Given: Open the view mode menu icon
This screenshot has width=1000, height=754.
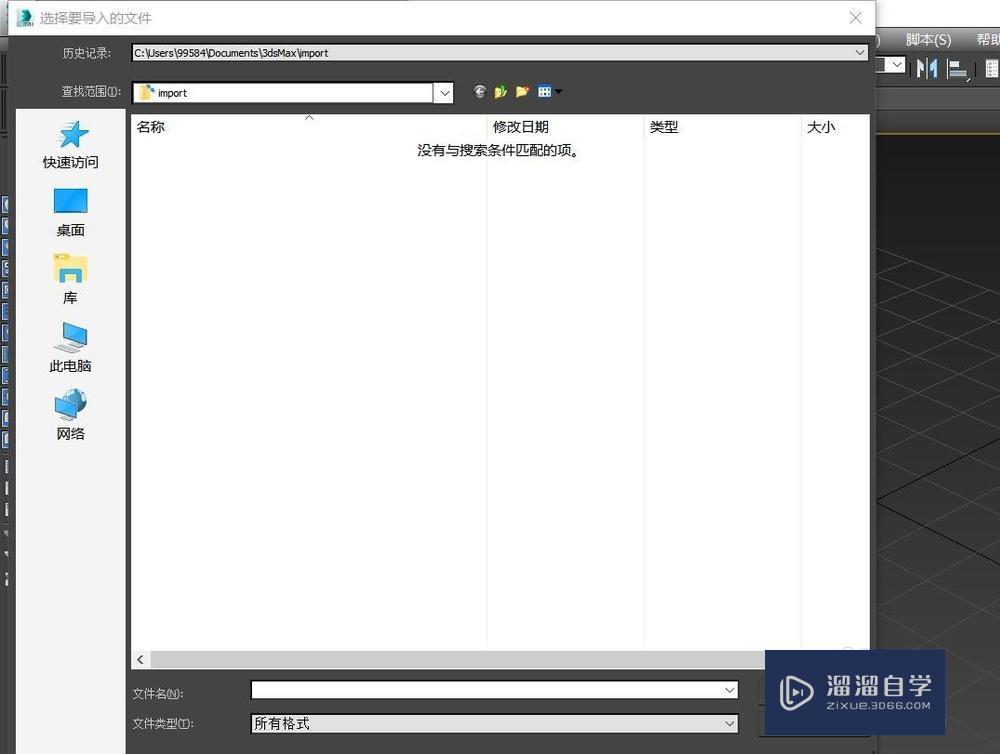Looking at the screenshot, I should pyautogui.click(x=546, y=91).
